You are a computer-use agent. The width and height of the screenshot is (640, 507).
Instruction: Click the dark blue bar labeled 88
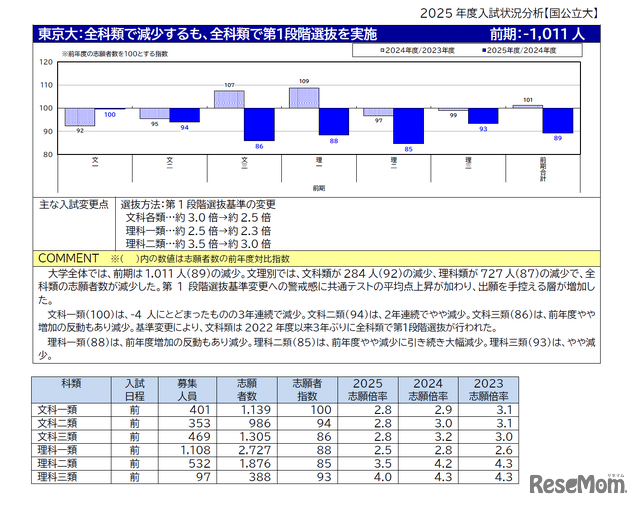pyautogui.click(x=334, y=122)
